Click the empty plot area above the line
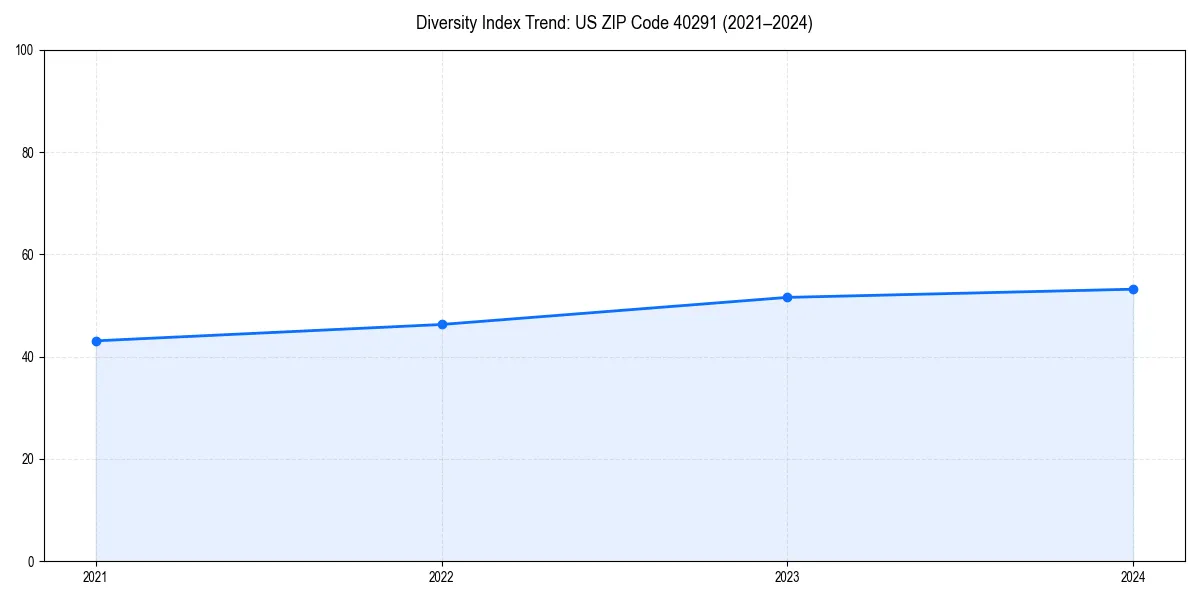 coord(600,150)
